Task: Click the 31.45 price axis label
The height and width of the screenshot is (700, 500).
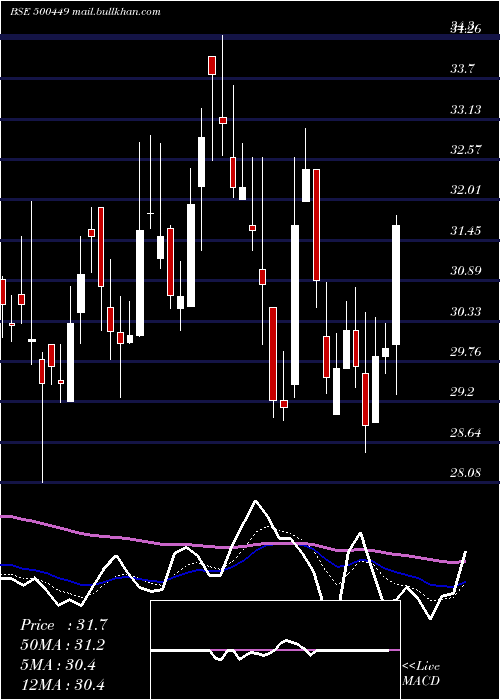Action: [x=466, y=230]
